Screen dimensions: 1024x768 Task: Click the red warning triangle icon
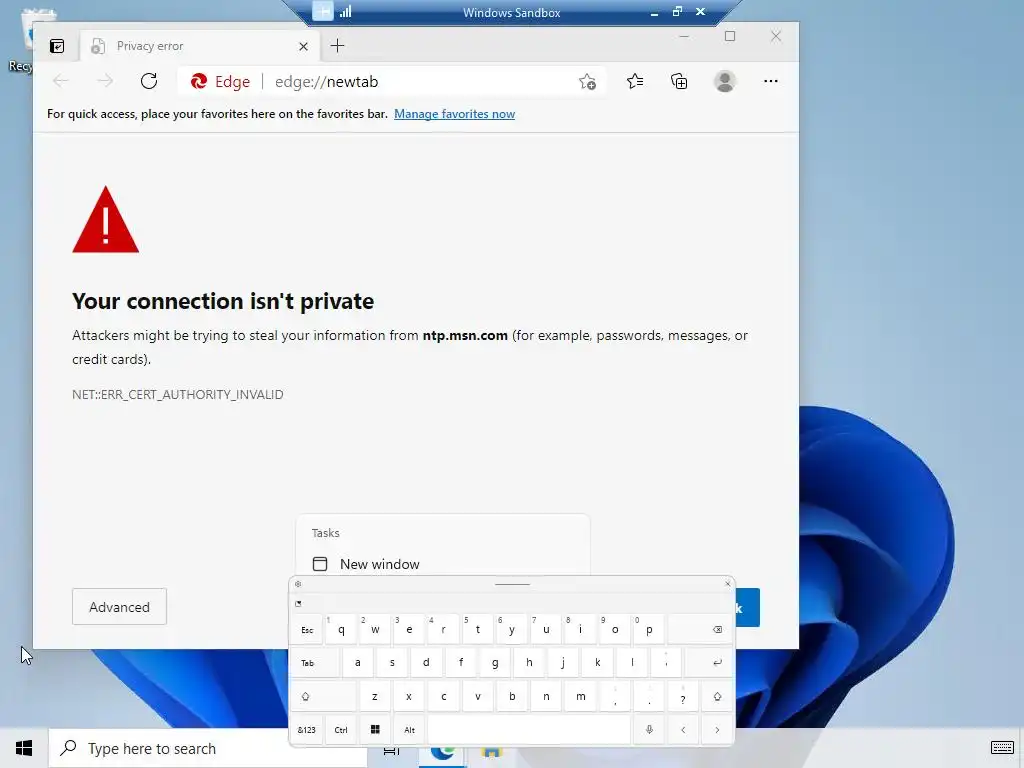(106, 219)
